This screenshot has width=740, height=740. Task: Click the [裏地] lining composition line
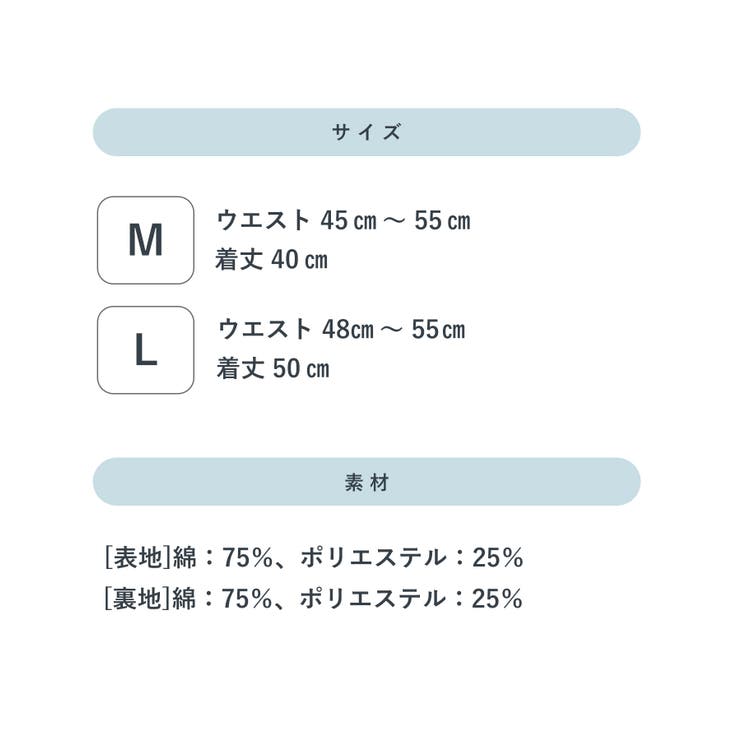(313, 598)
